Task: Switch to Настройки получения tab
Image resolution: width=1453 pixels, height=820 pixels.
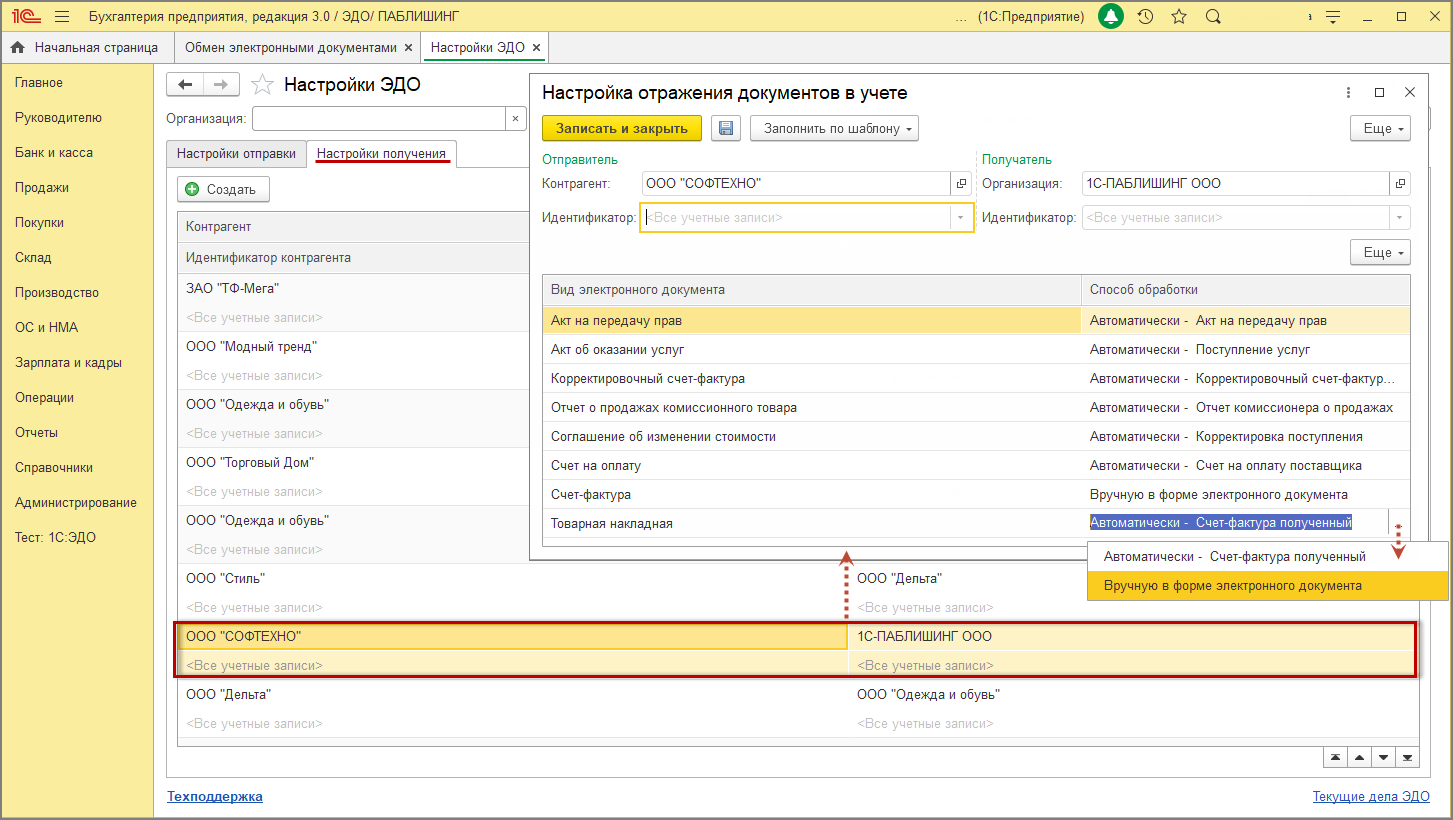Action: pyautogui.click(x=381, y=154)
